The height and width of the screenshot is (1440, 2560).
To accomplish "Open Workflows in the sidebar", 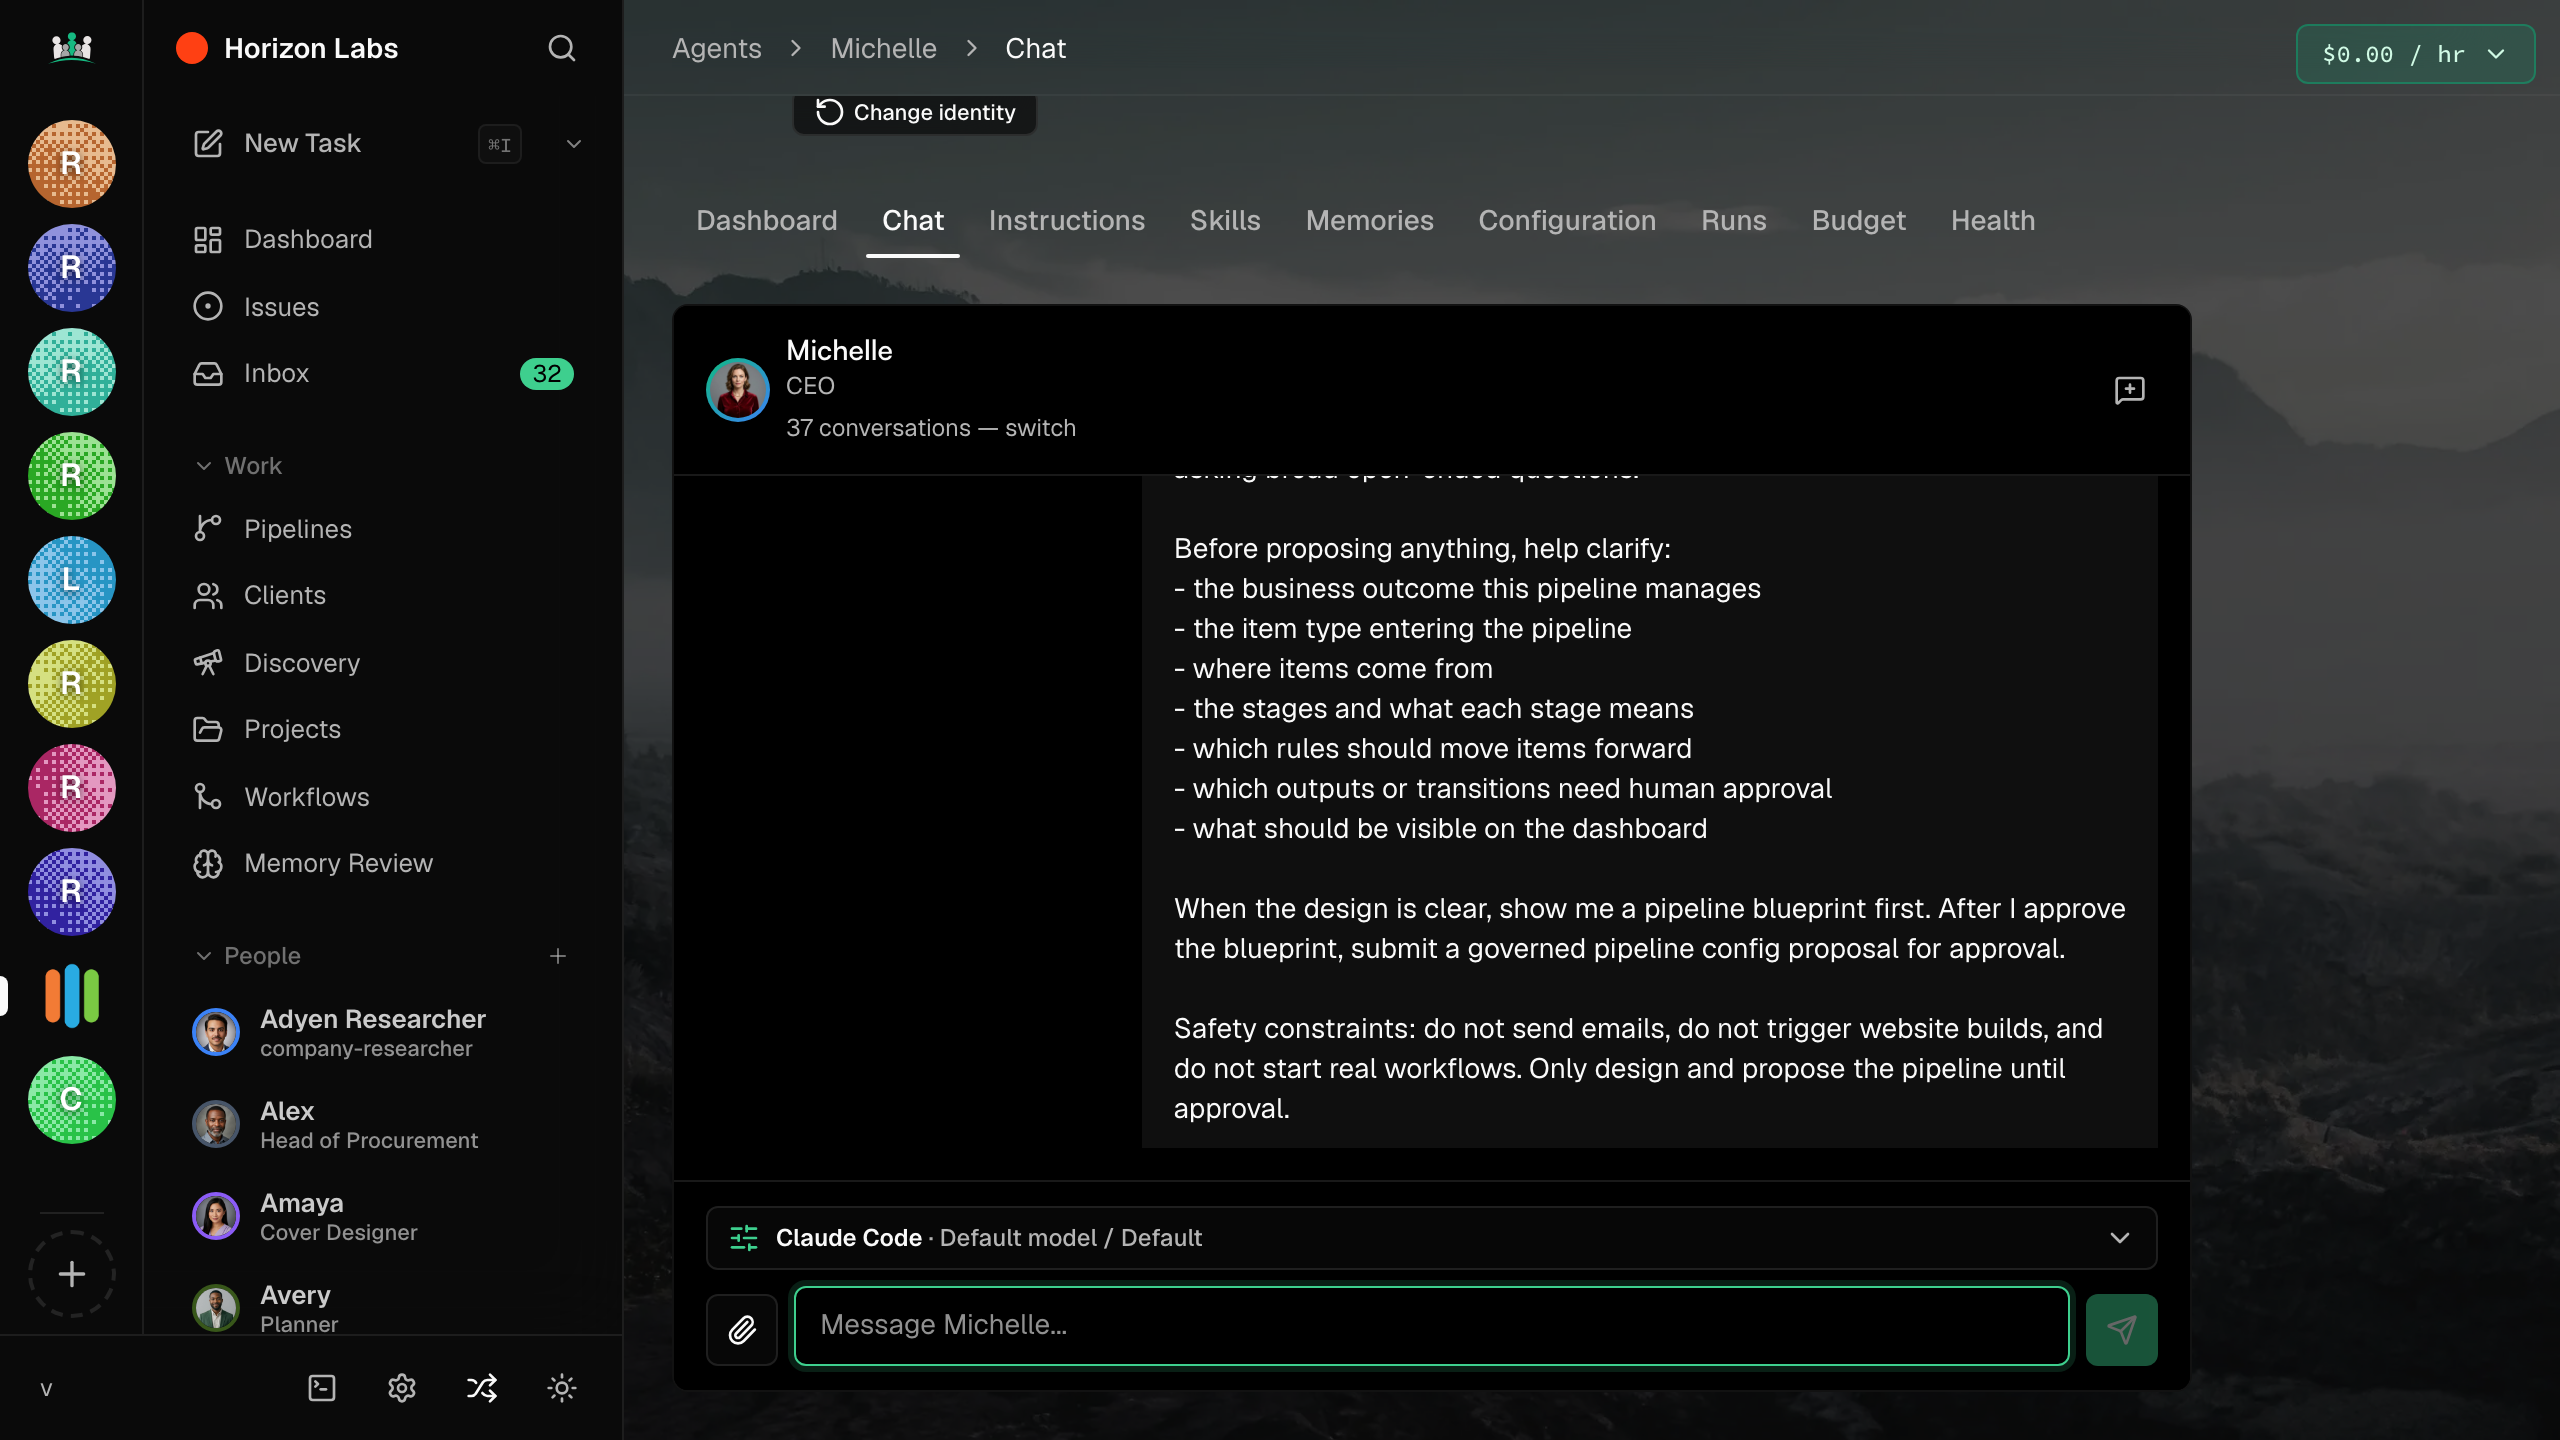I will click(x=383, y=797).
